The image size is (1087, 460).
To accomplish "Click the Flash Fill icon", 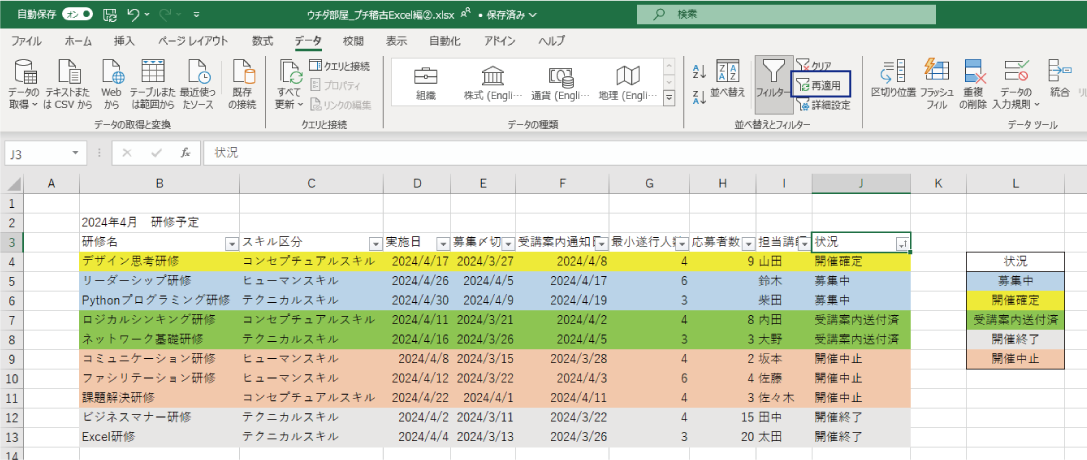I will tap(936, 78).
